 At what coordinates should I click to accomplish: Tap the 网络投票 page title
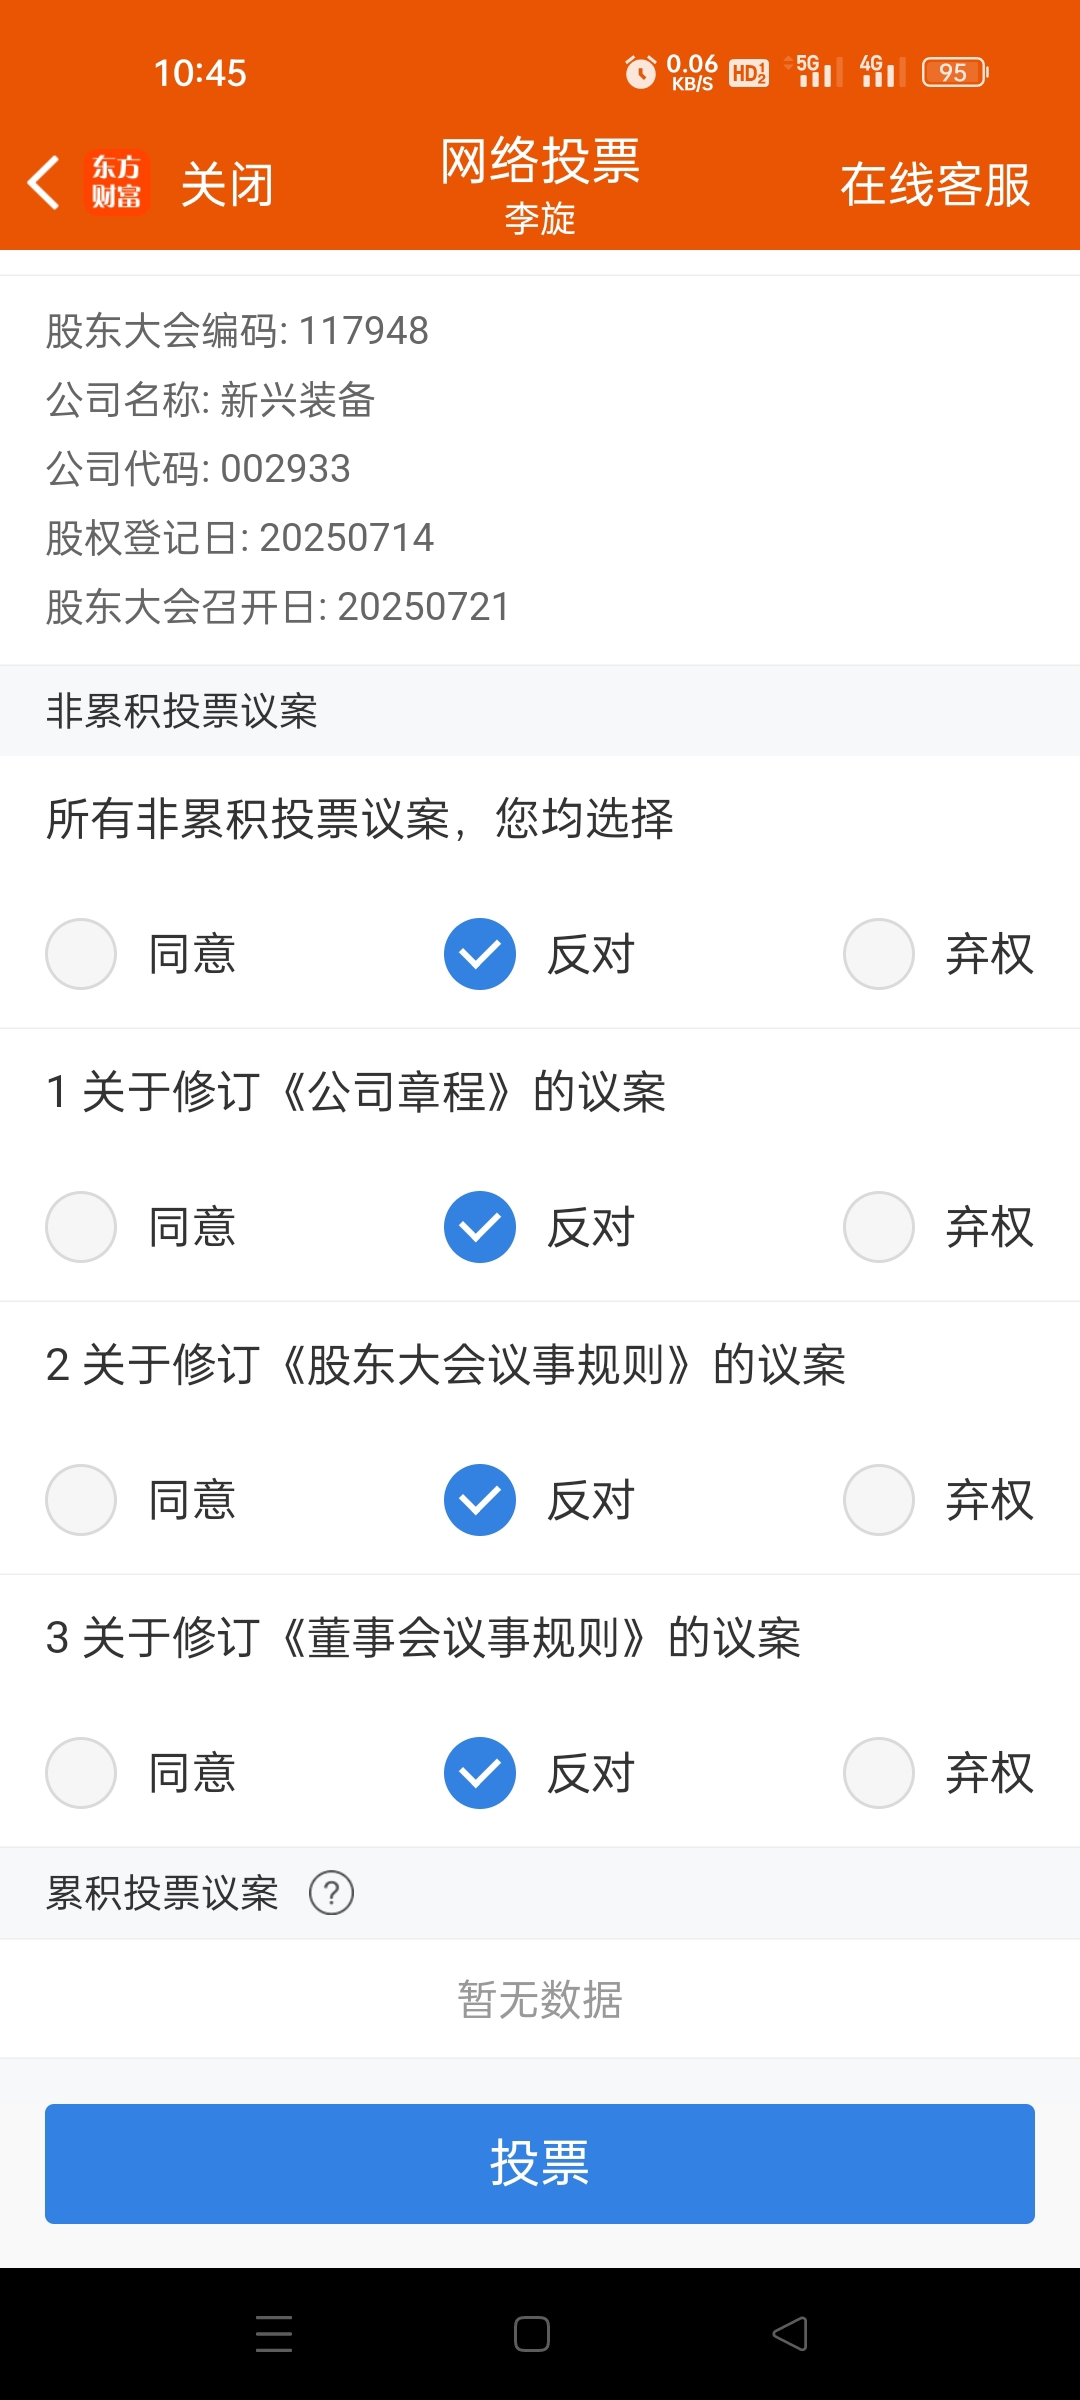[540, 161]
